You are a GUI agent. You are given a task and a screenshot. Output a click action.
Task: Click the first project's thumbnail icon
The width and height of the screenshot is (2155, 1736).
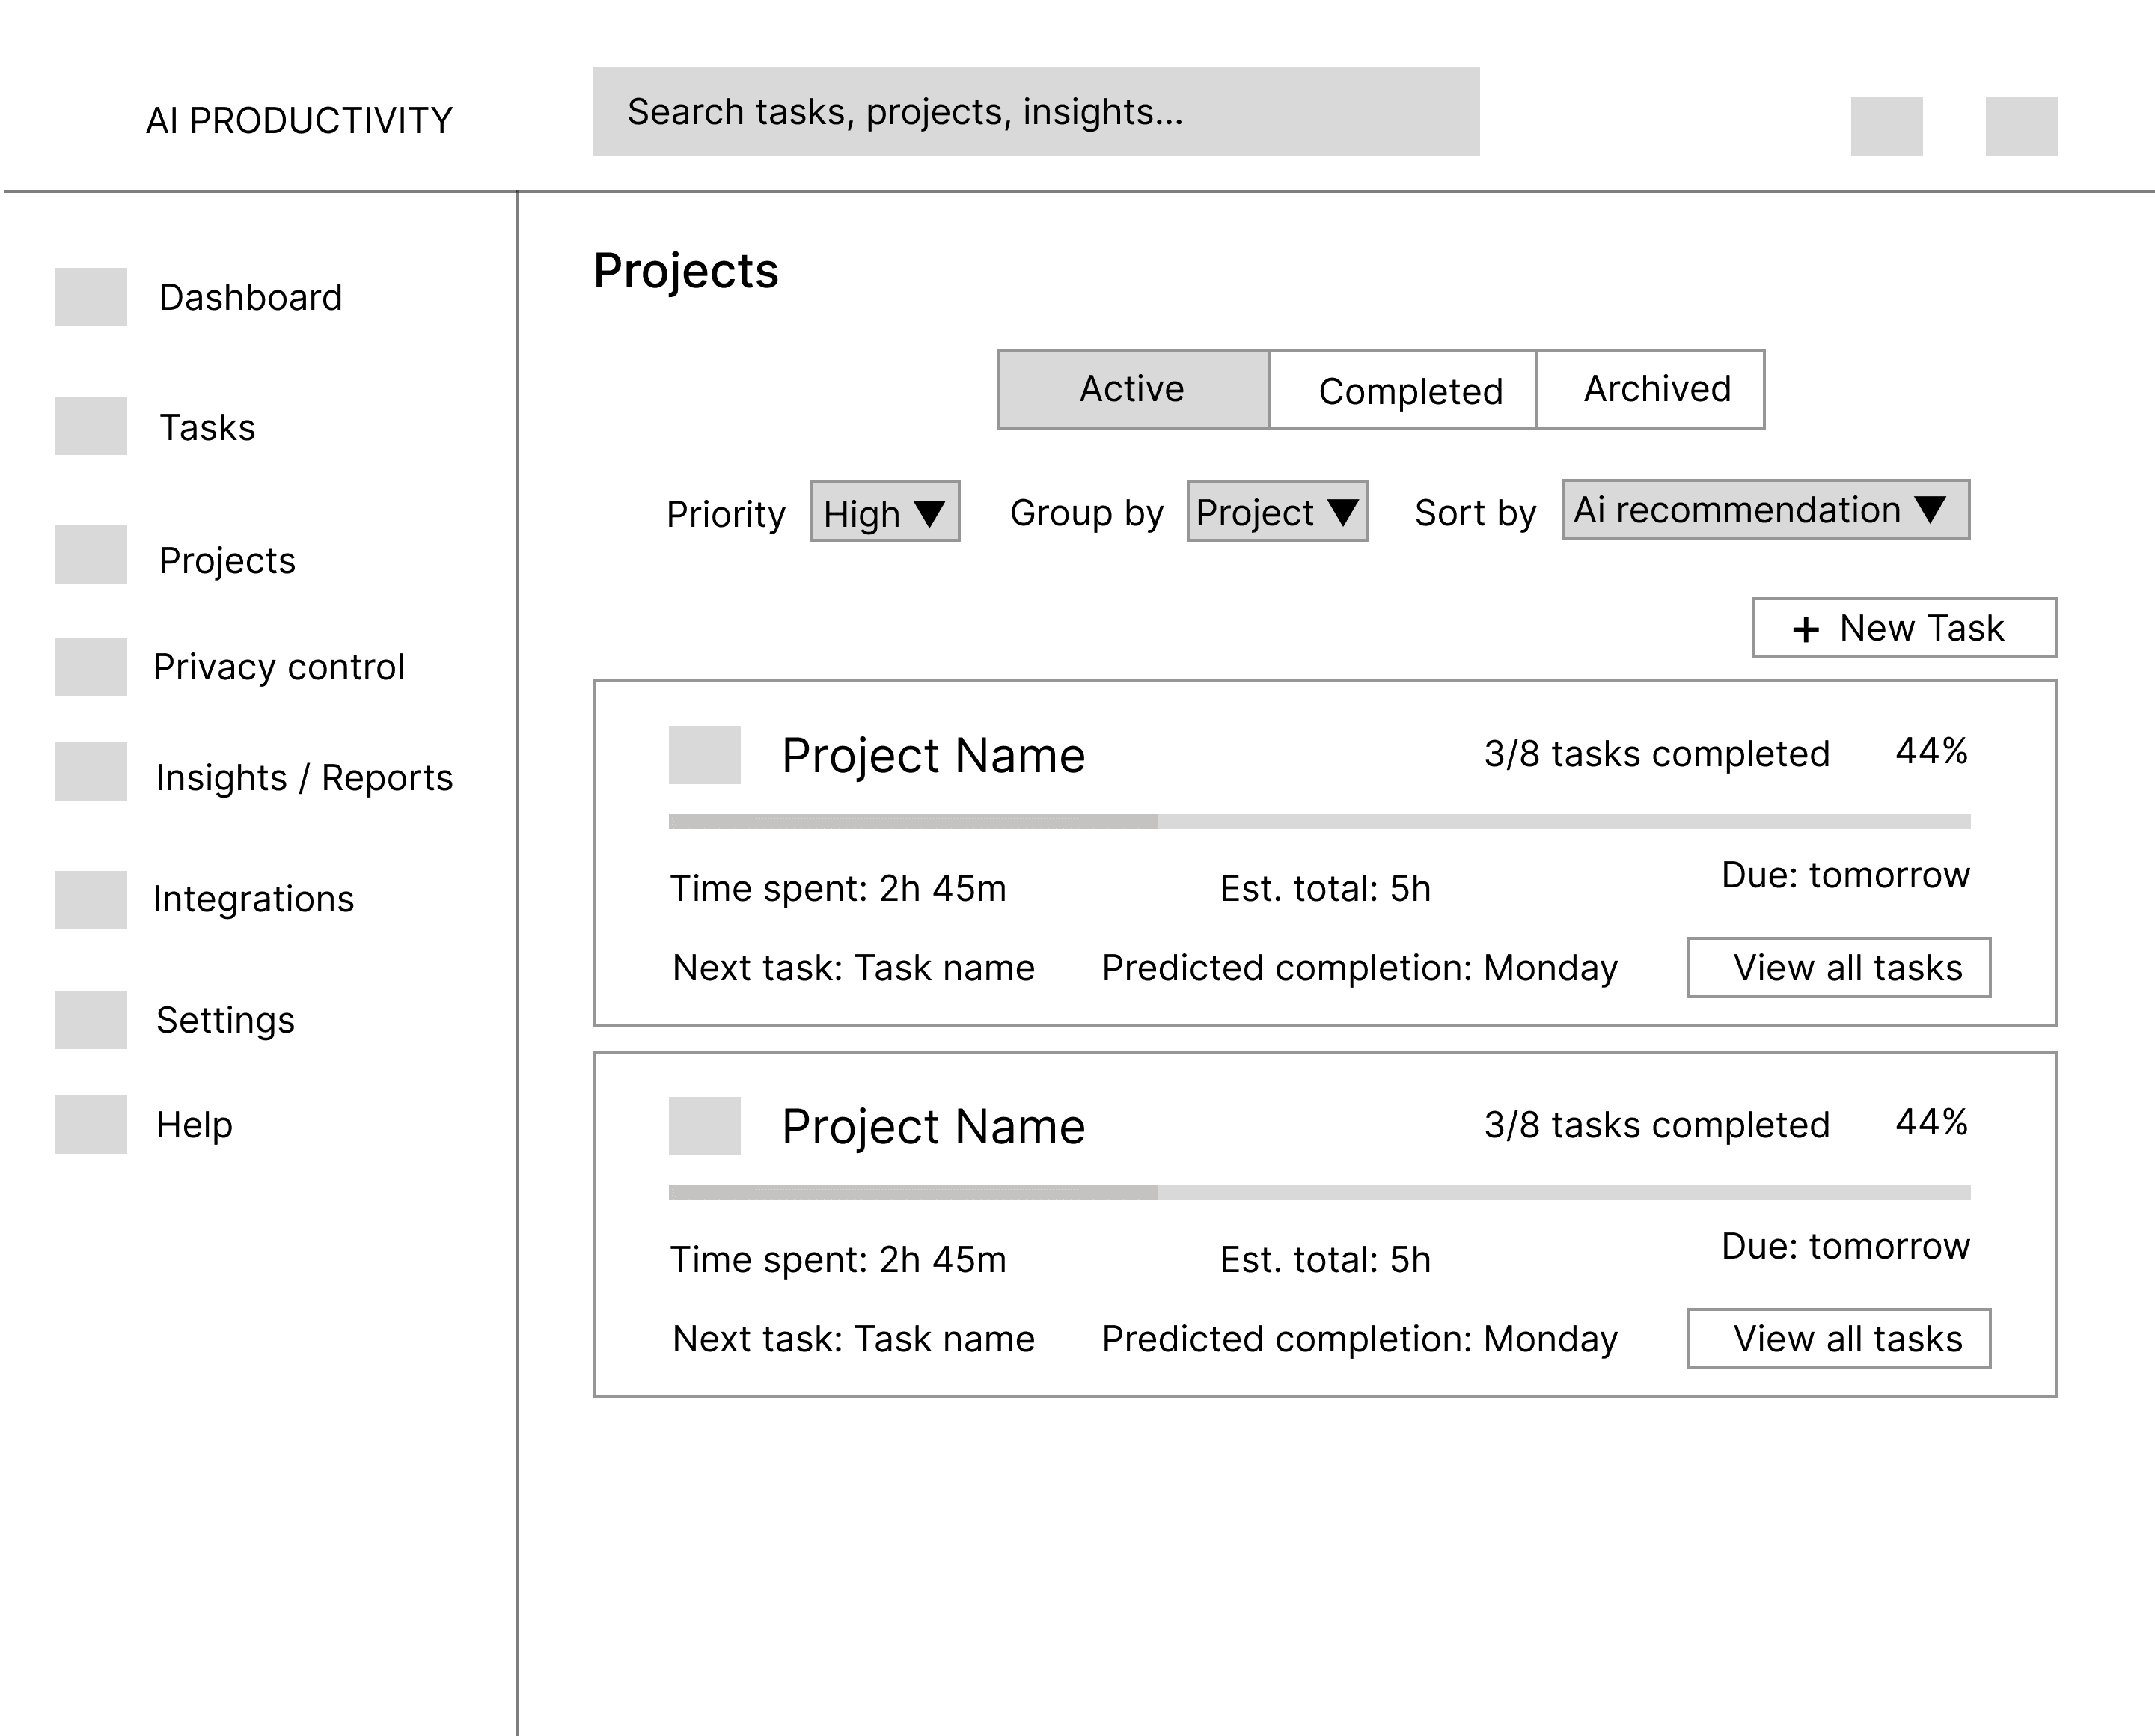click(704, 755)
